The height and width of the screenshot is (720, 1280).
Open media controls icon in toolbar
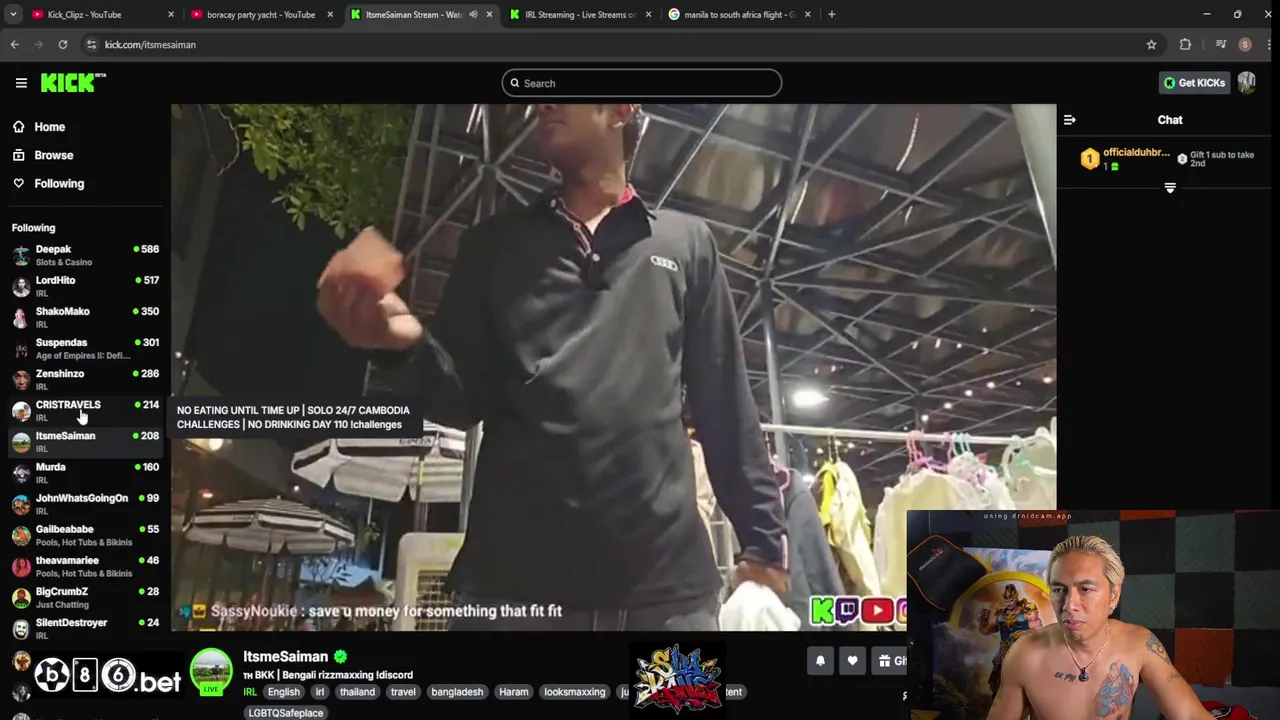(1221, 45)
